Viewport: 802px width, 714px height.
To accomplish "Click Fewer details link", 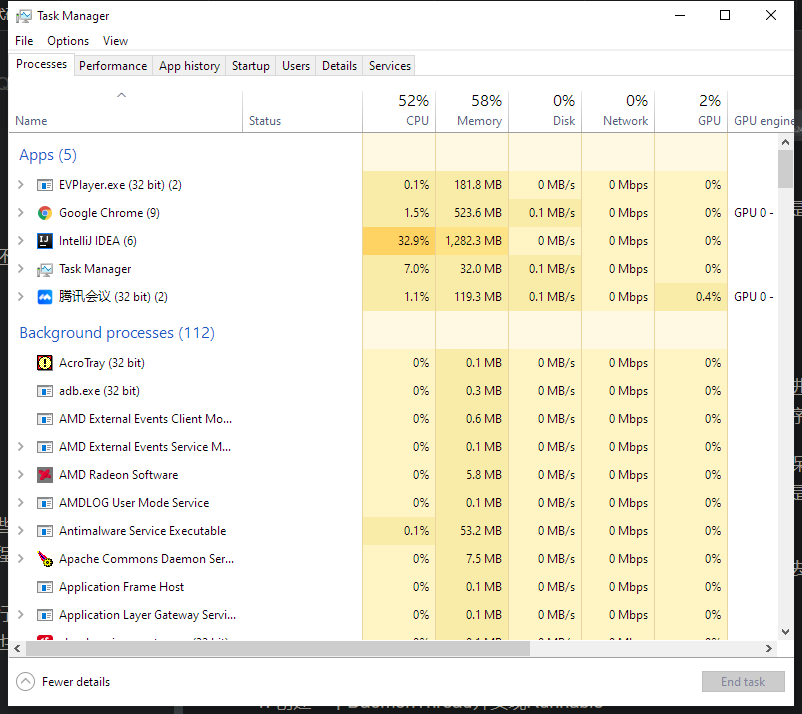I will (x=76, y=682).
